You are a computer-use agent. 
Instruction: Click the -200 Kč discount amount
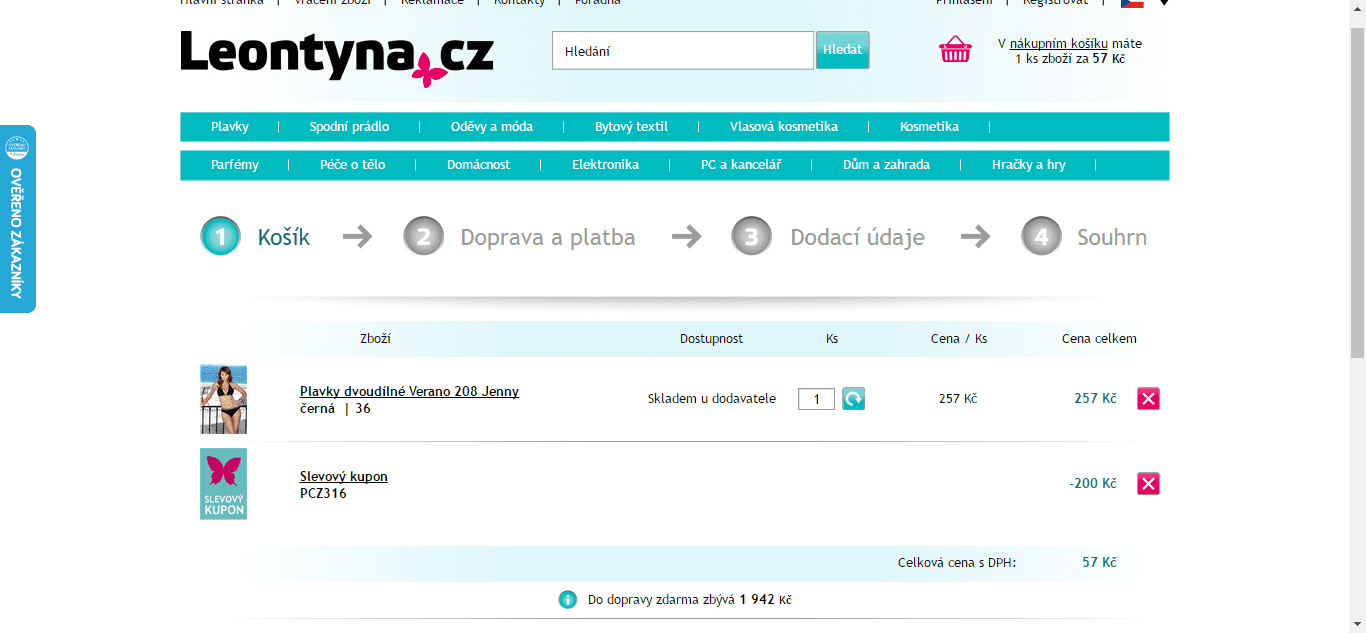pyautogui.click(x=1092, y=484)
